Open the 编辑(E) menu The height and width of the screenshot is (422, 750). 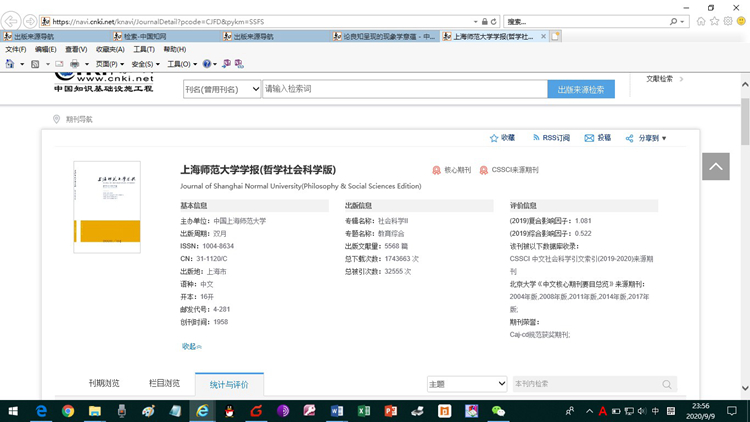45,49
